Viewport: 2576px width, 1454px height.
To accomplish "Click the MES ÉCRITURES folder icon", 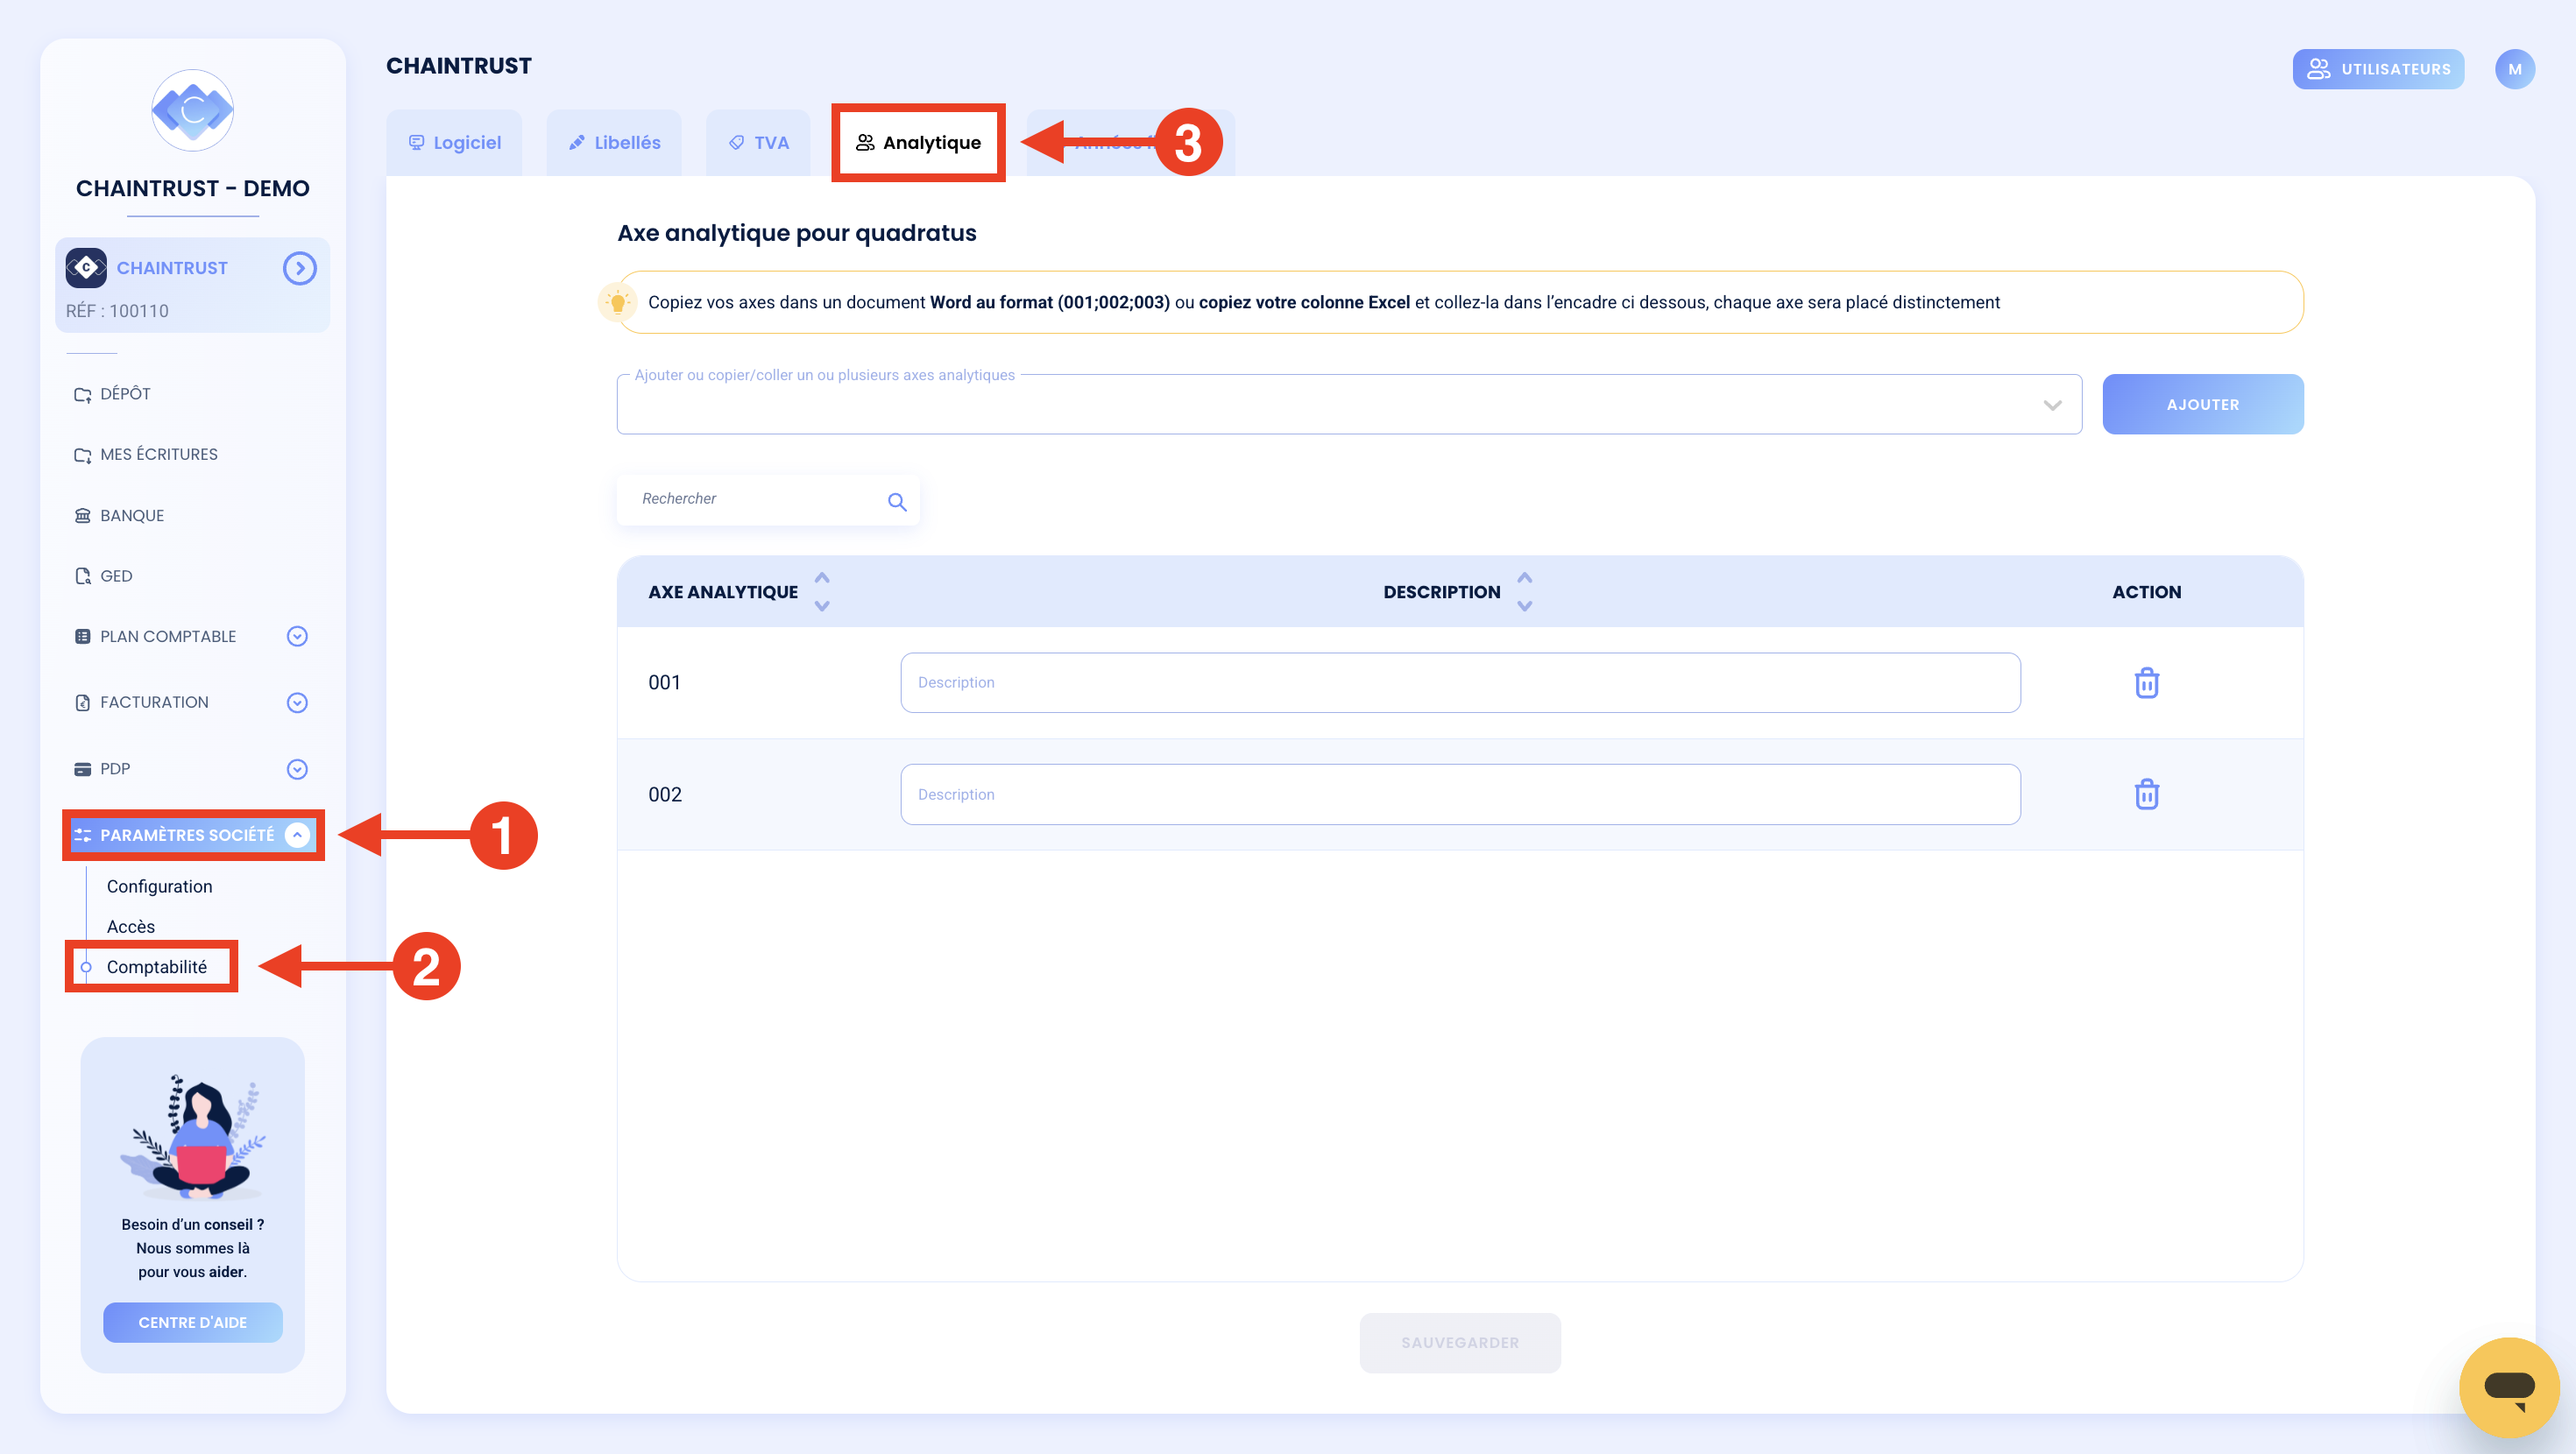I will point(82,455).
